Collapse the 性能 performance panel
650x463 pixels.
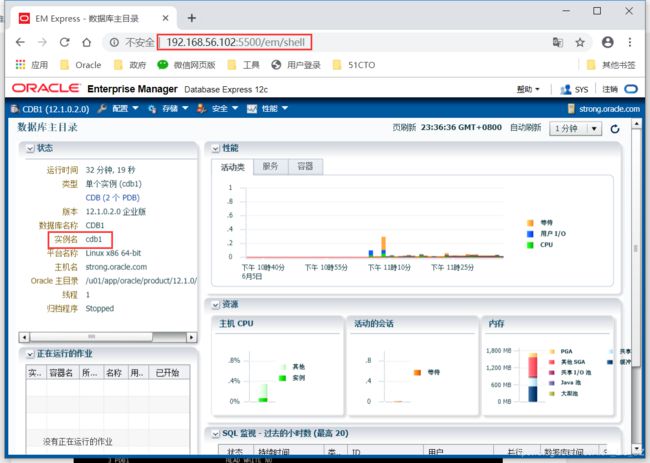(216, 148)
